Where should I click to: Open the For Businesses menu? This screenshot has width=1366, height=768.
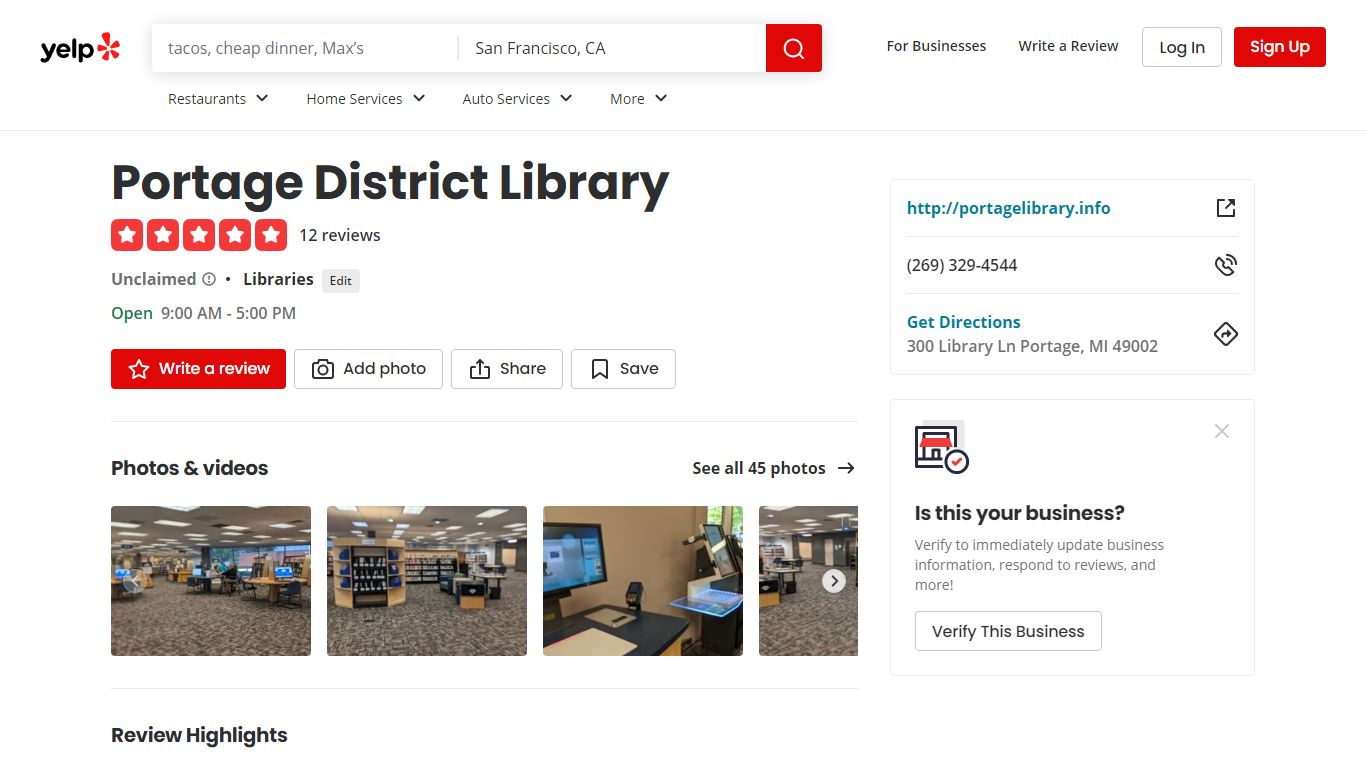(936, 46)
